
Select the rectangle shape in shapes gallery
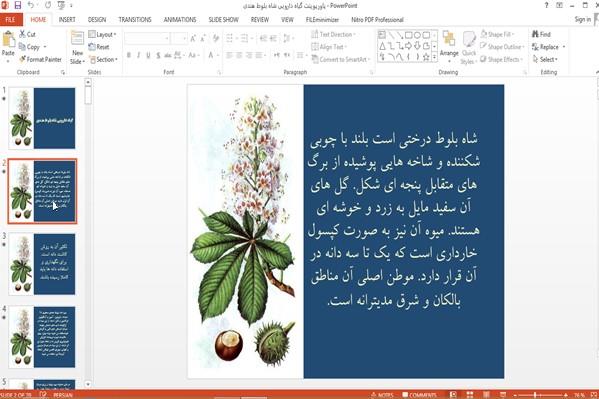point(408,35)
